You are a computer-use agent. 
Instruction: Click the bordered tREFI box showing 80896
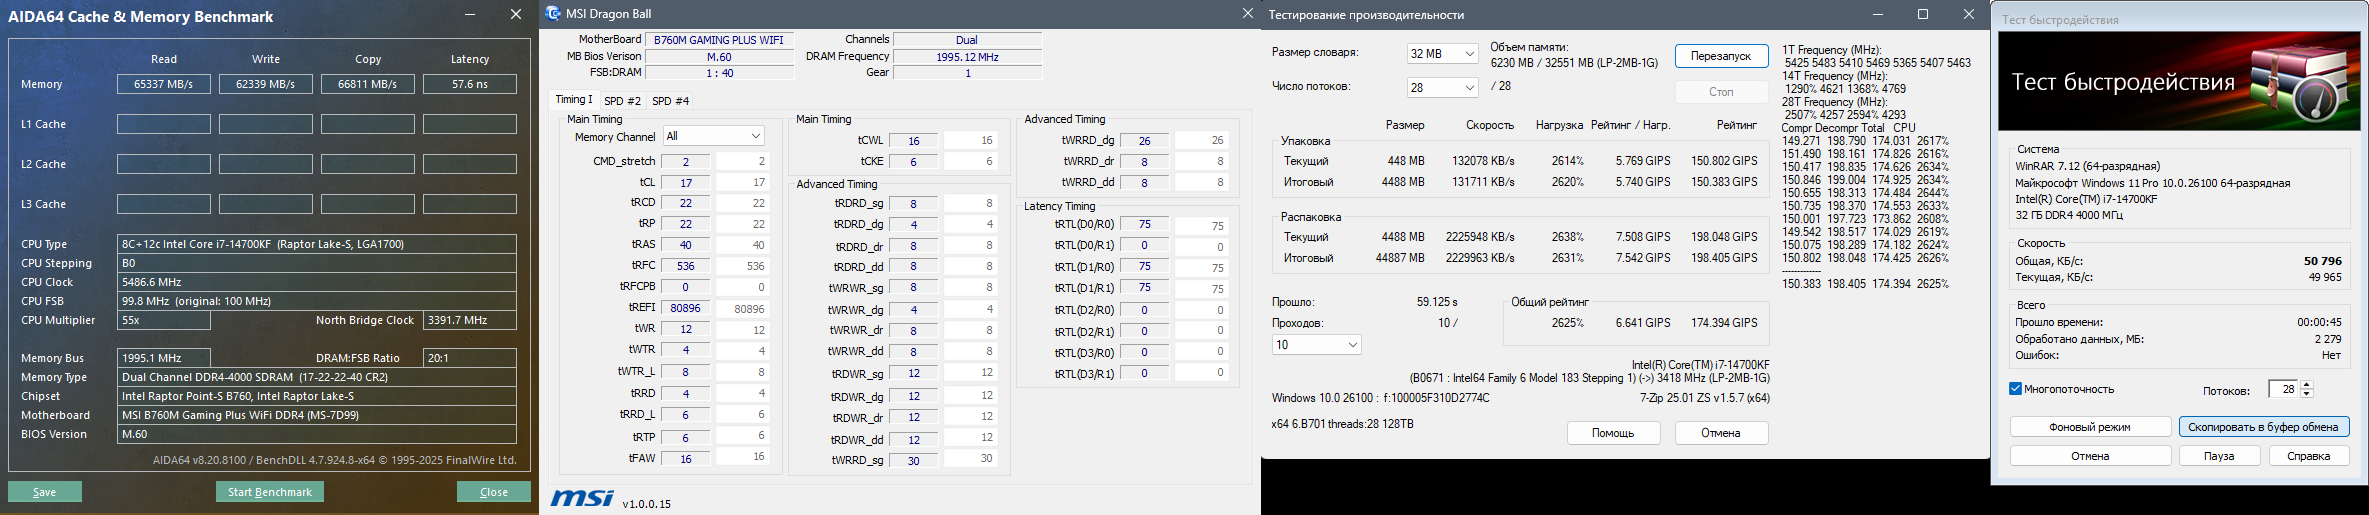(686, 308)
